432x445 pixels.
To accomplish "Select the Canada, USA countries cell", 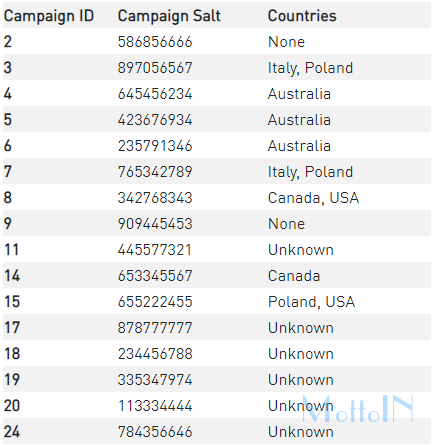I will pos(313,198).
